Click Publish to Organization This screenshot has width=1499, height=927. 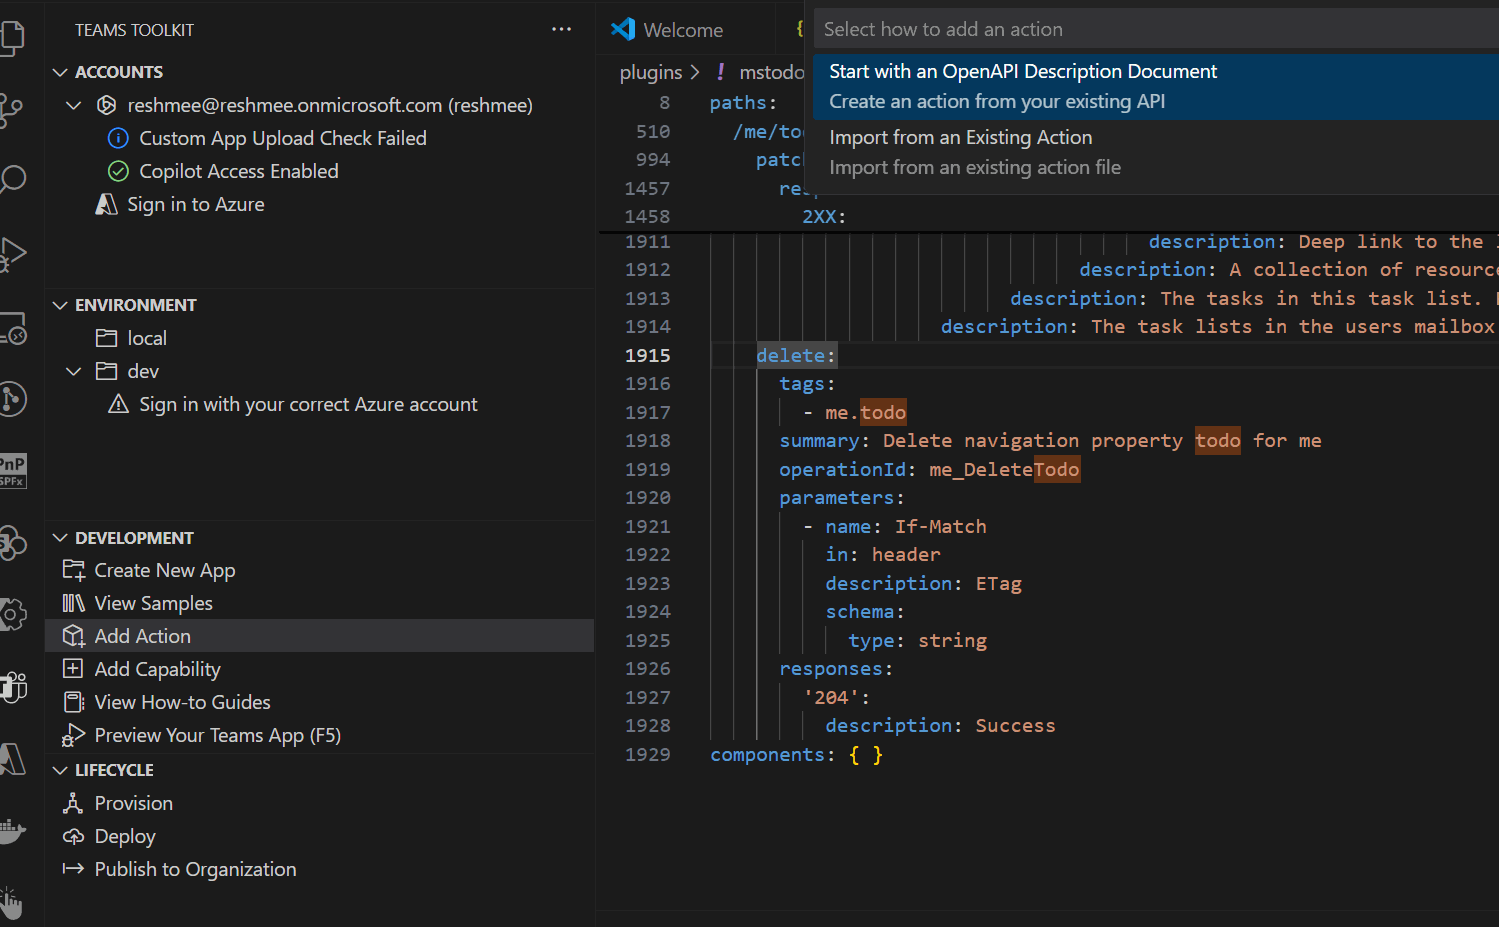pyautogui.click(x=195, y=869)
